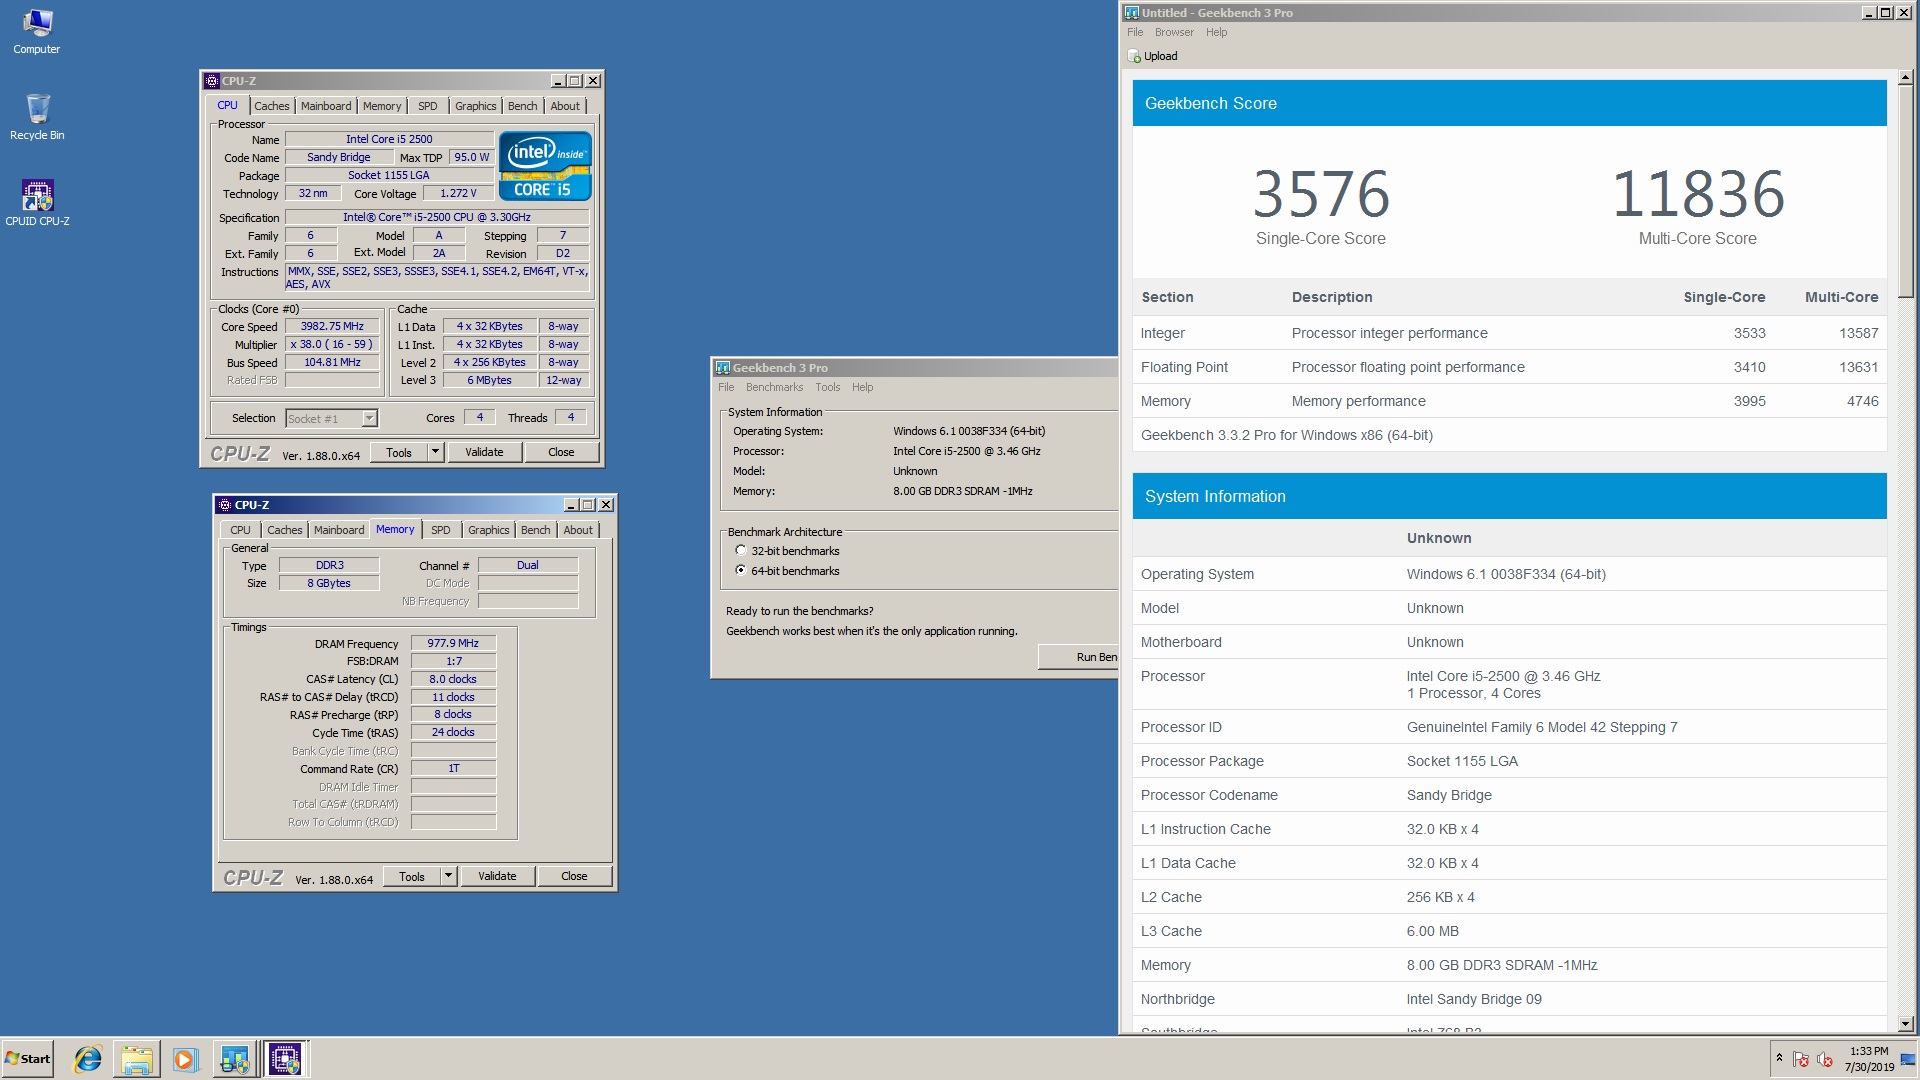Click the Single-Core Score 3576

click(x=1321, y=194)
